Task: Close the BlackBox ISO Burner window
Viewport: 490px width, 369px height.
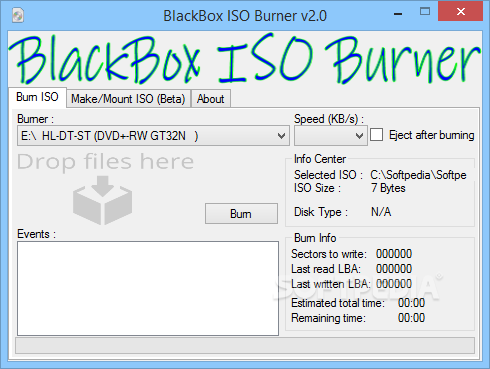Action: pos(461,12)
